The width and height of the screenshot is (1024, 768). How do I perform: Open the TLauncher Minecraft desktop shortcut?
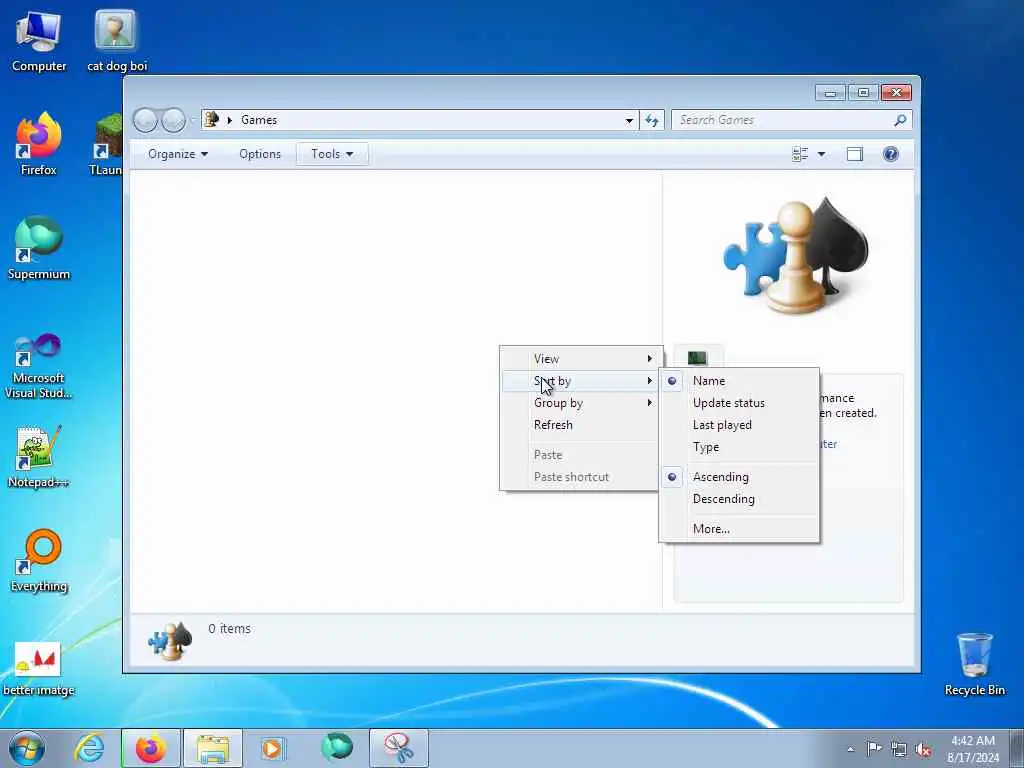click(106, 144)
